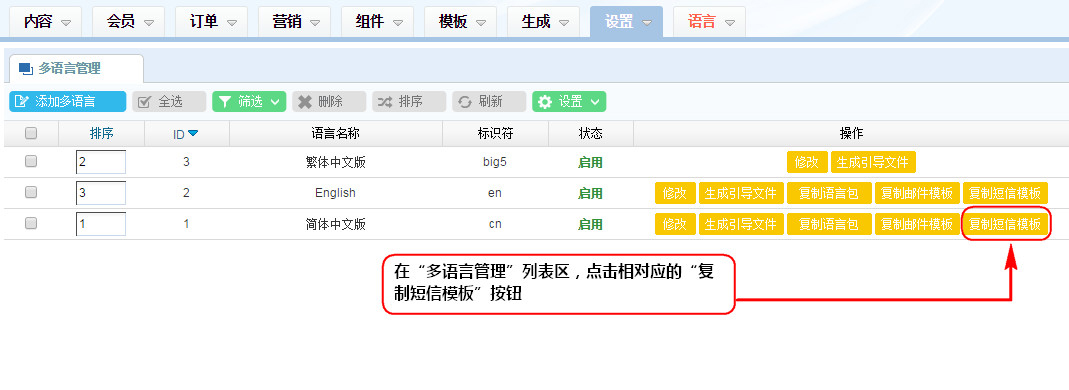Click the X icon on 删除 button
This screenshot has width=1069, height=390.
tap(305, 102)
